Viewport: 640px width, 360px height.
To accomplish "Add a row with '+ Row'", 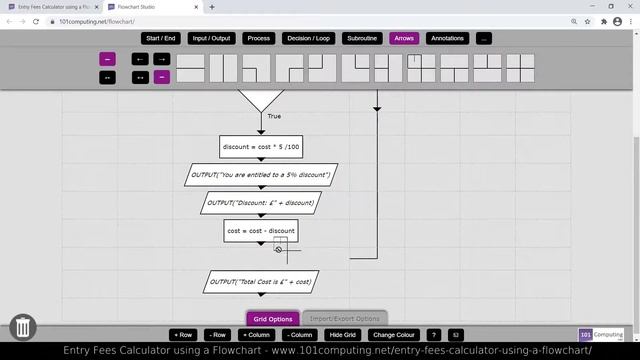I will pyautogui.click(x=183, y=335).
